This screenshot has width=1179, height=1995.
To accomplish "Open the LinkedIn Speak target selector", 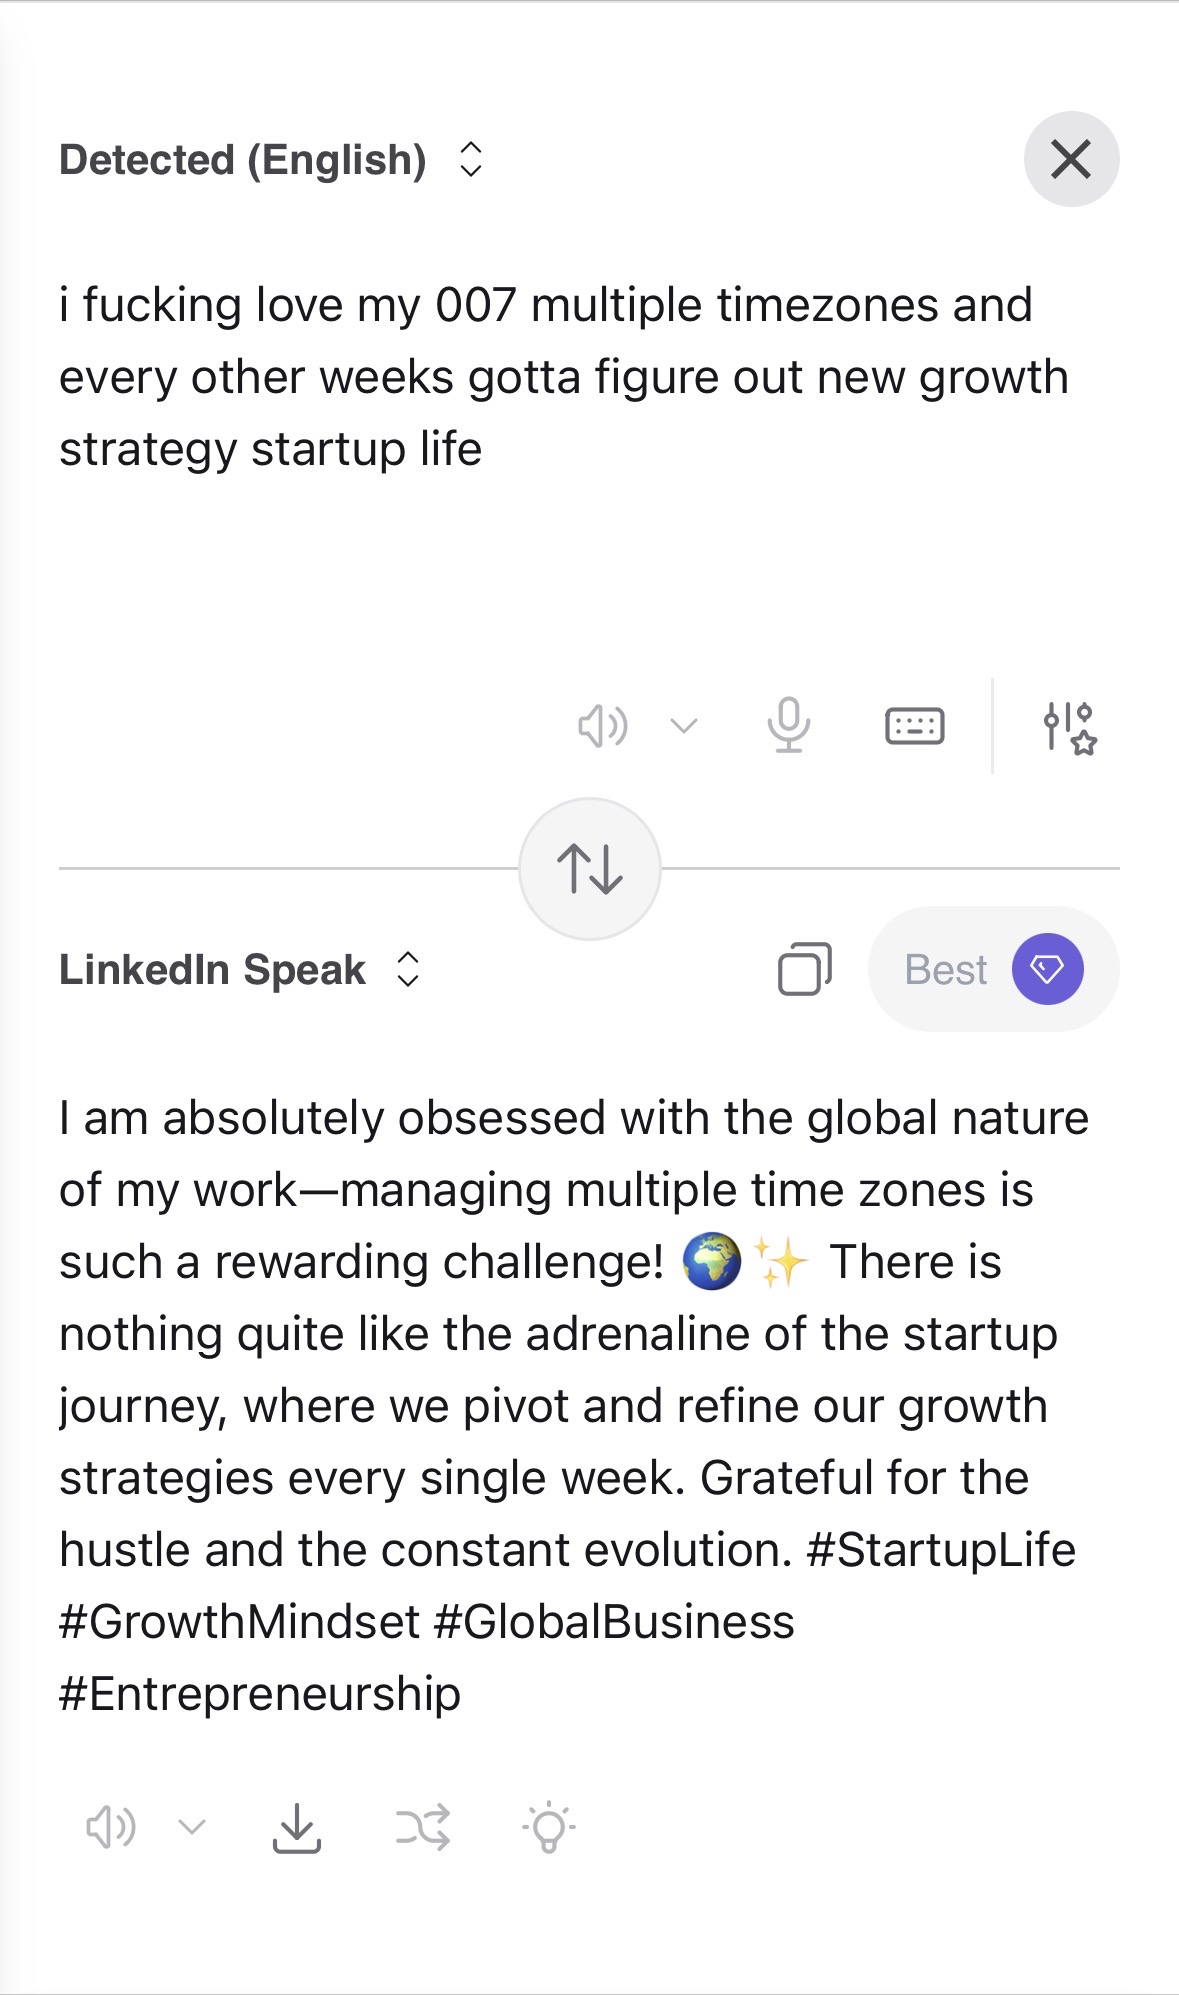I will pos(408,970).
